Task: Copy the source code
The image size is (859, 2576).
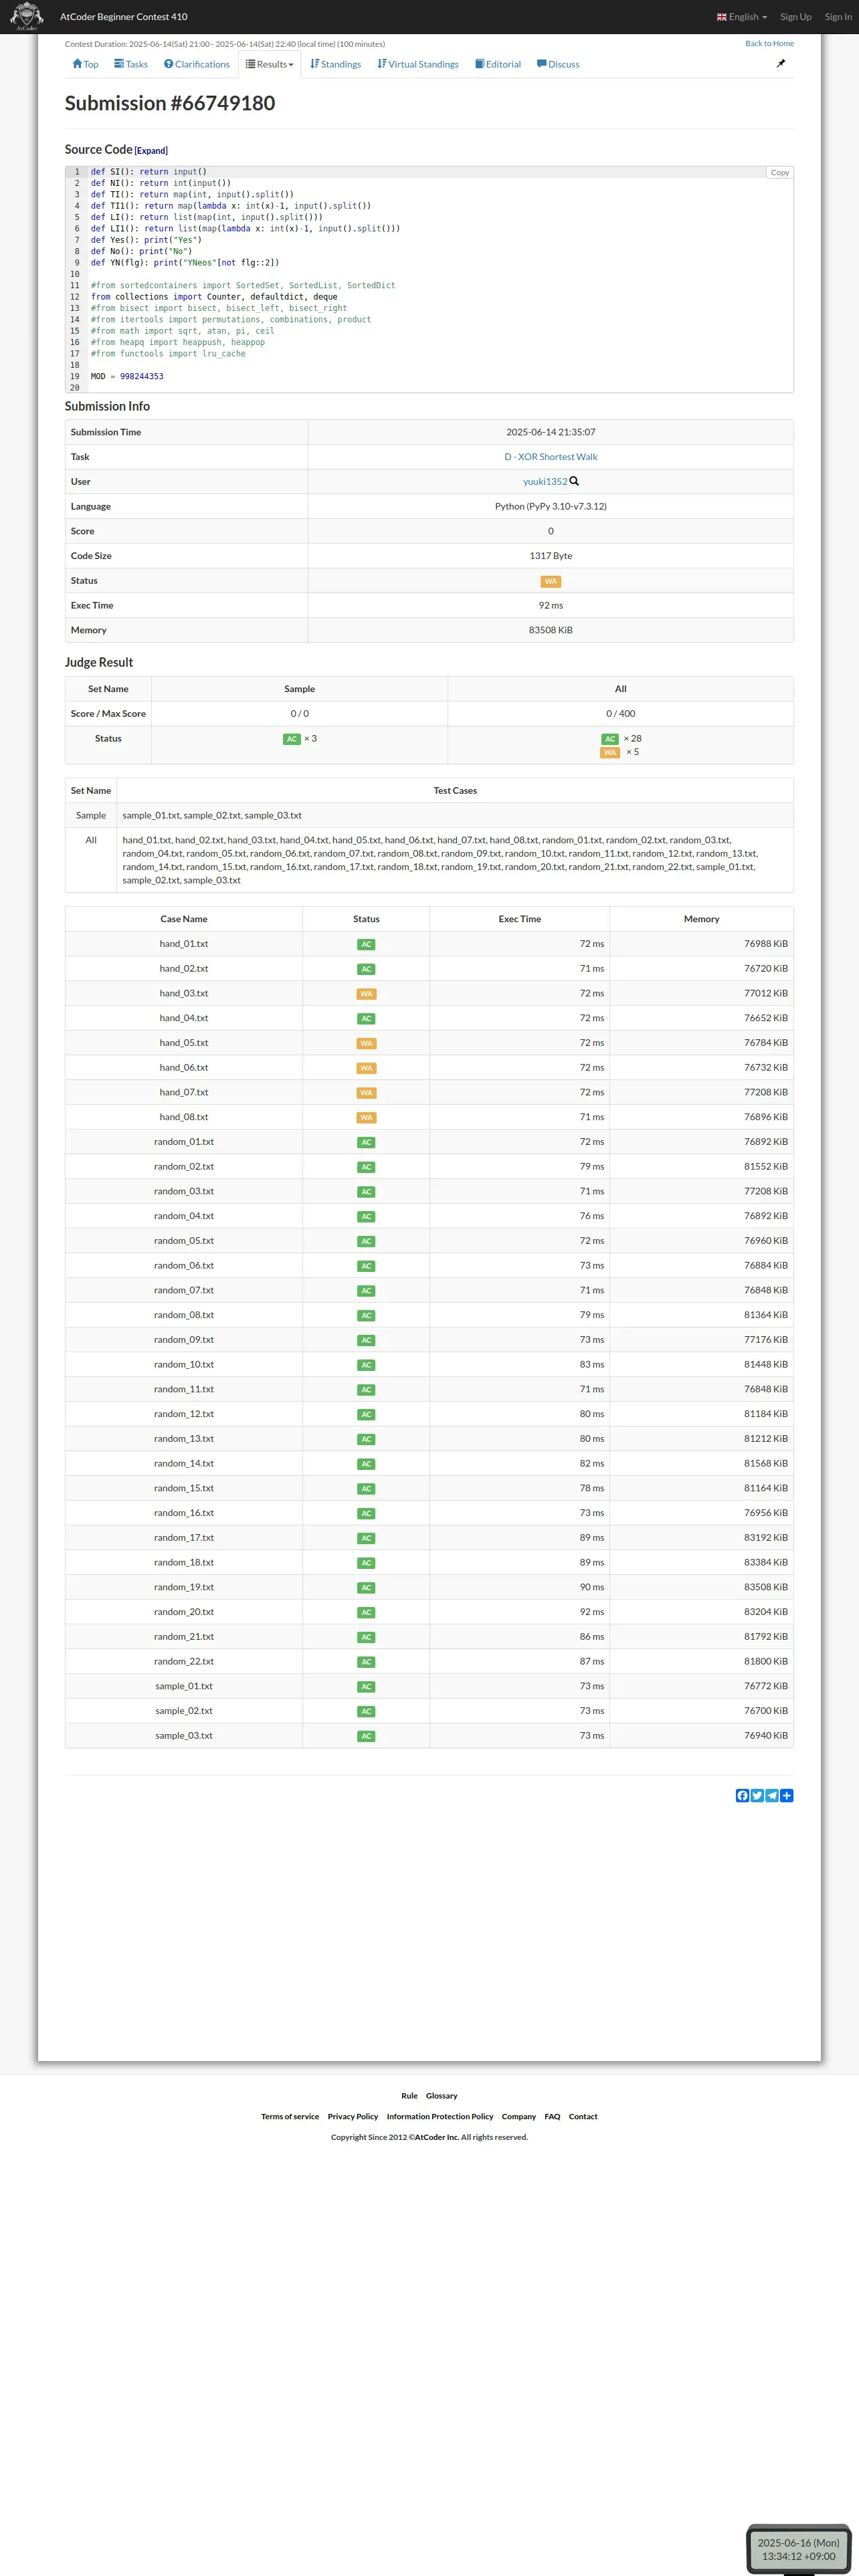Action: pos(779,173)
